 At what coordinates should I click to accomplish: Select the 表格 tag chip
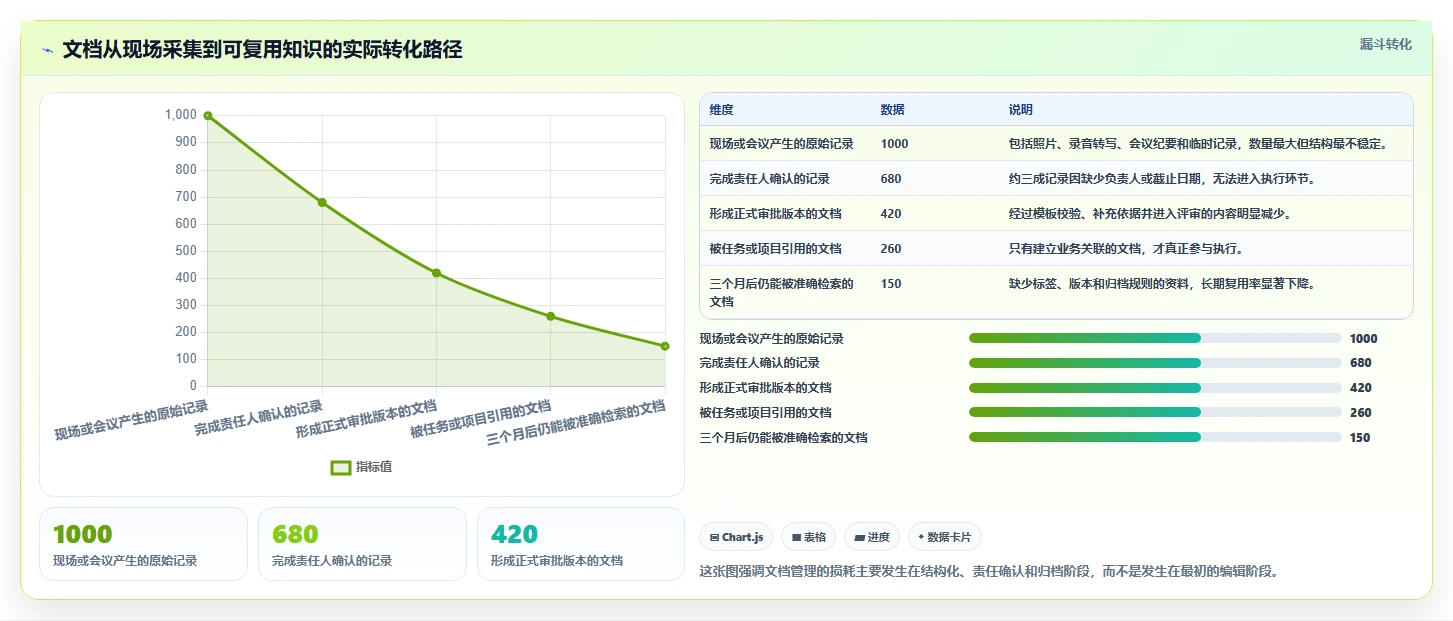[x=809, y=537]
